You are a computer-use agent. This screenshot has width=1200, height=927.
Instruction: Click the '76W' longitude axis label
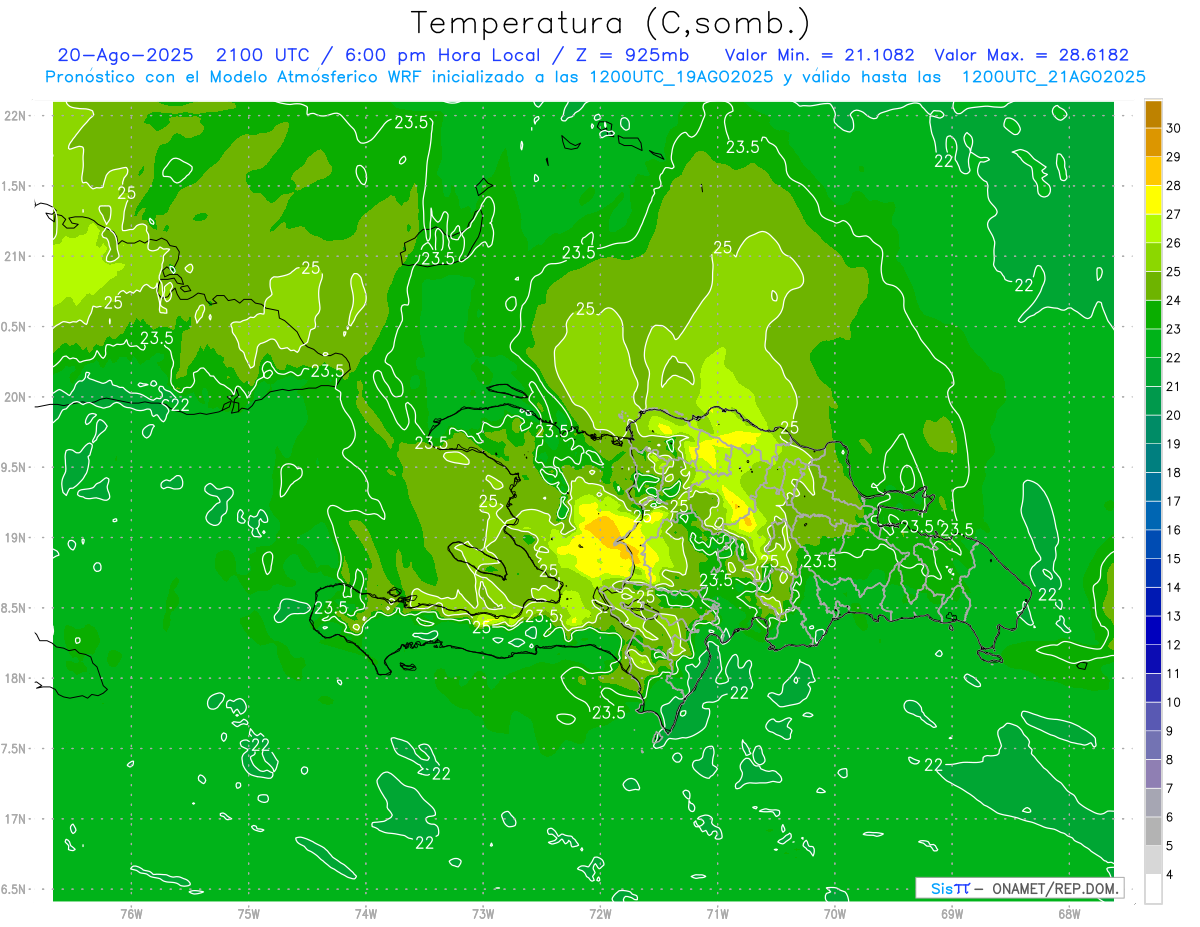[x=131, y=914]
